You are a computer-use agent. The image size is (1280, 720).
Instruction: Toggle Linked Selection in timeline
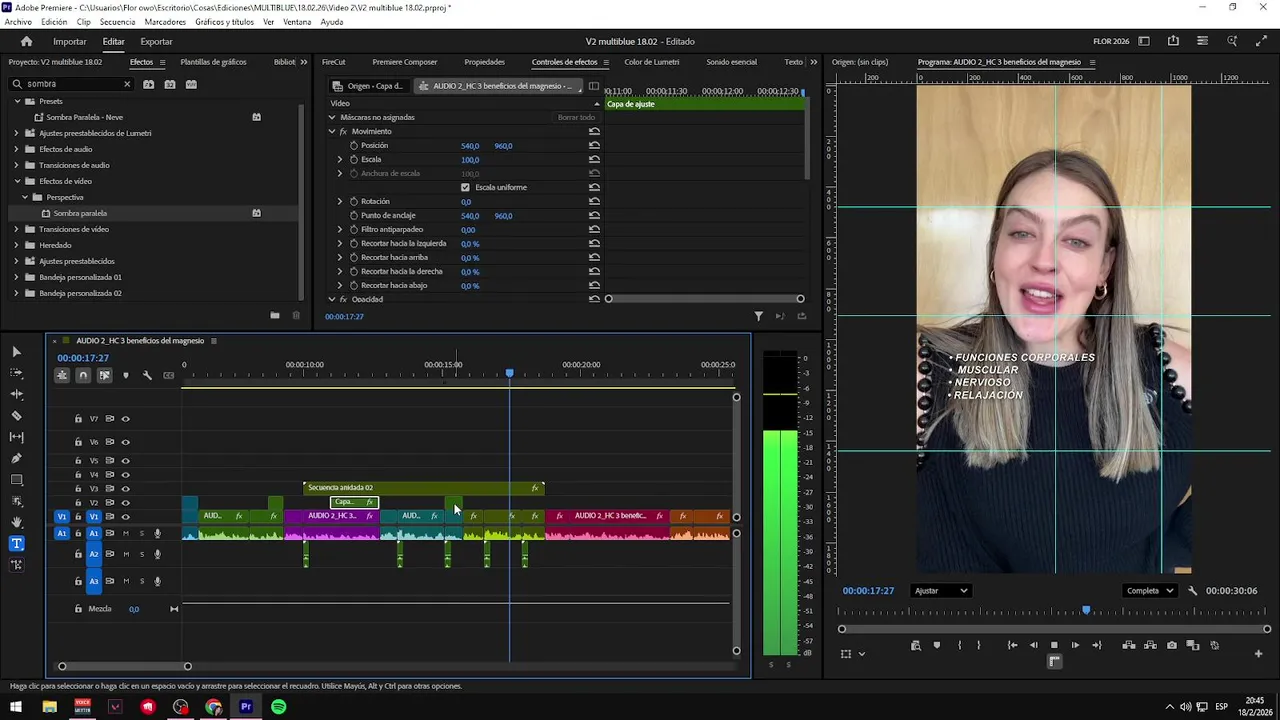point(104,376)
